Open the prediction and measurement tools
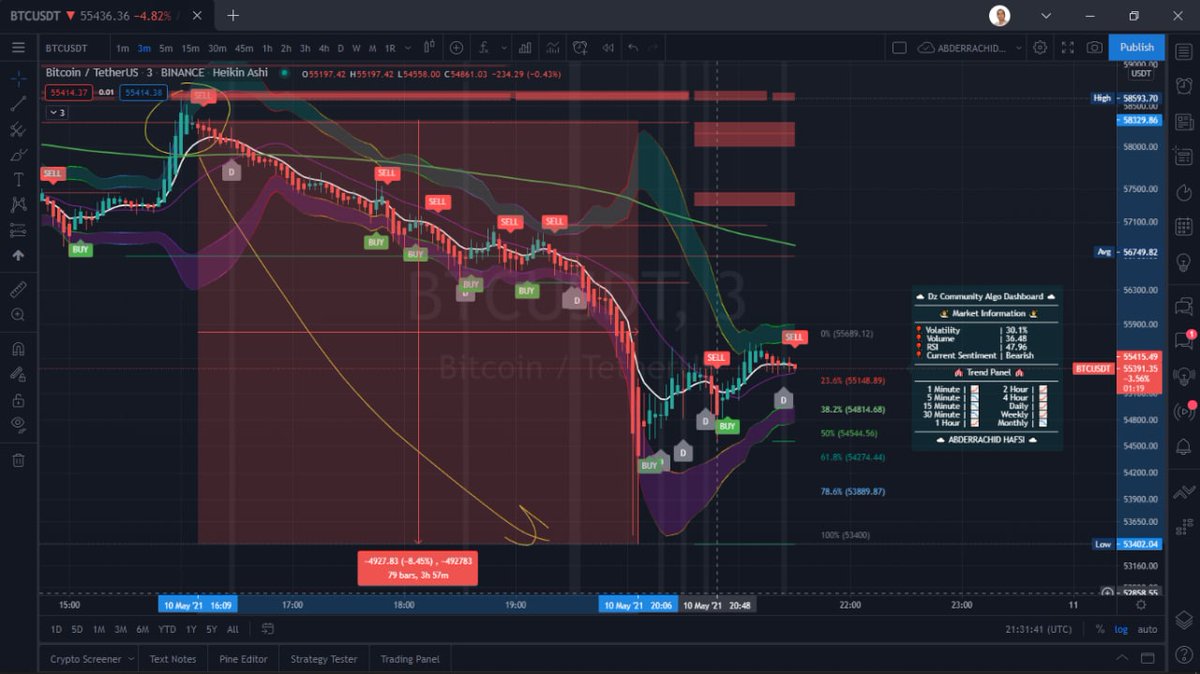Viewport: 1200px width, 674px height. (x=18, y=230)
